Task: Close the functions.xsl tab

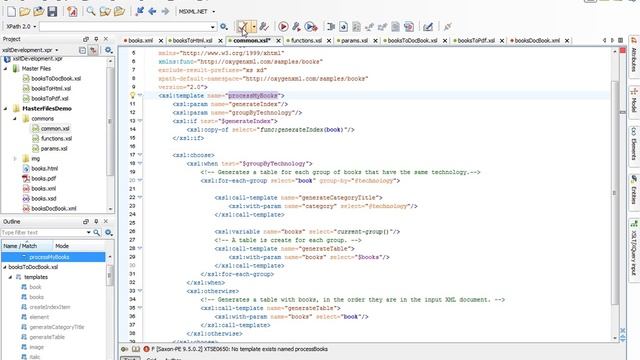Action: coord(329,41)
